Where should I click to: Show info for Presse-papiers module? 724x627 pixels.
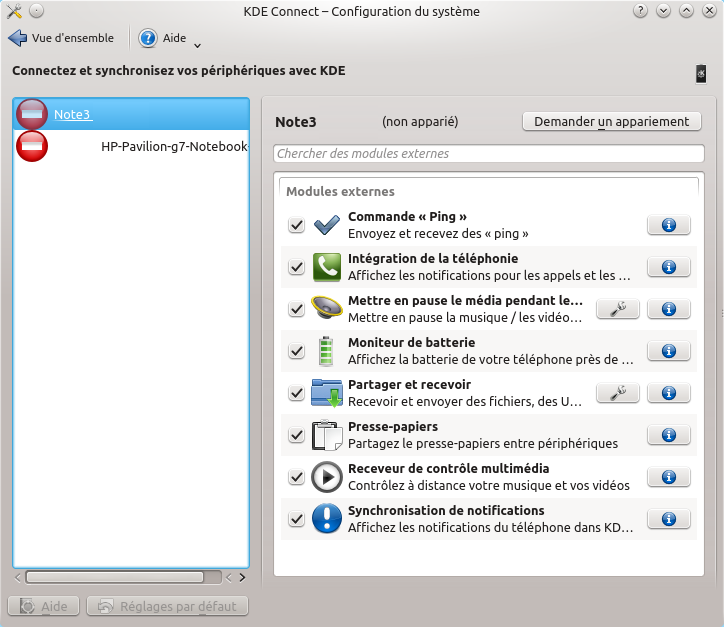point(669,435)
